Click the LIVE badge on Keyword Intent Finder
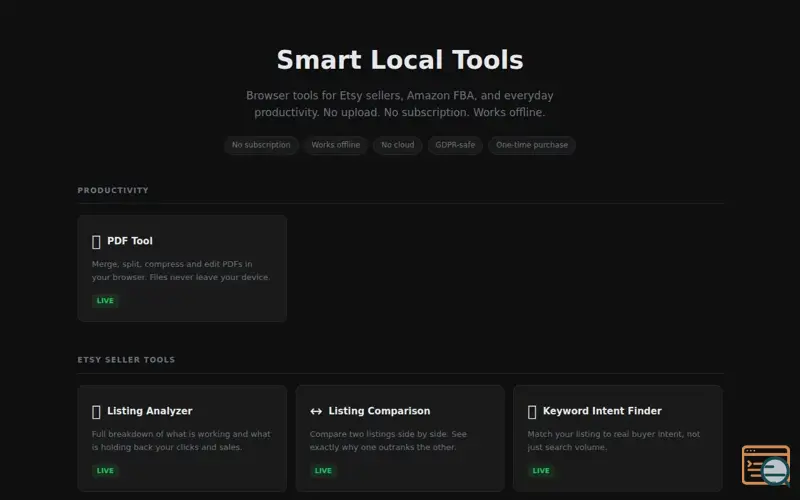This screenshot has width=800, height=500. click(541, 470)
